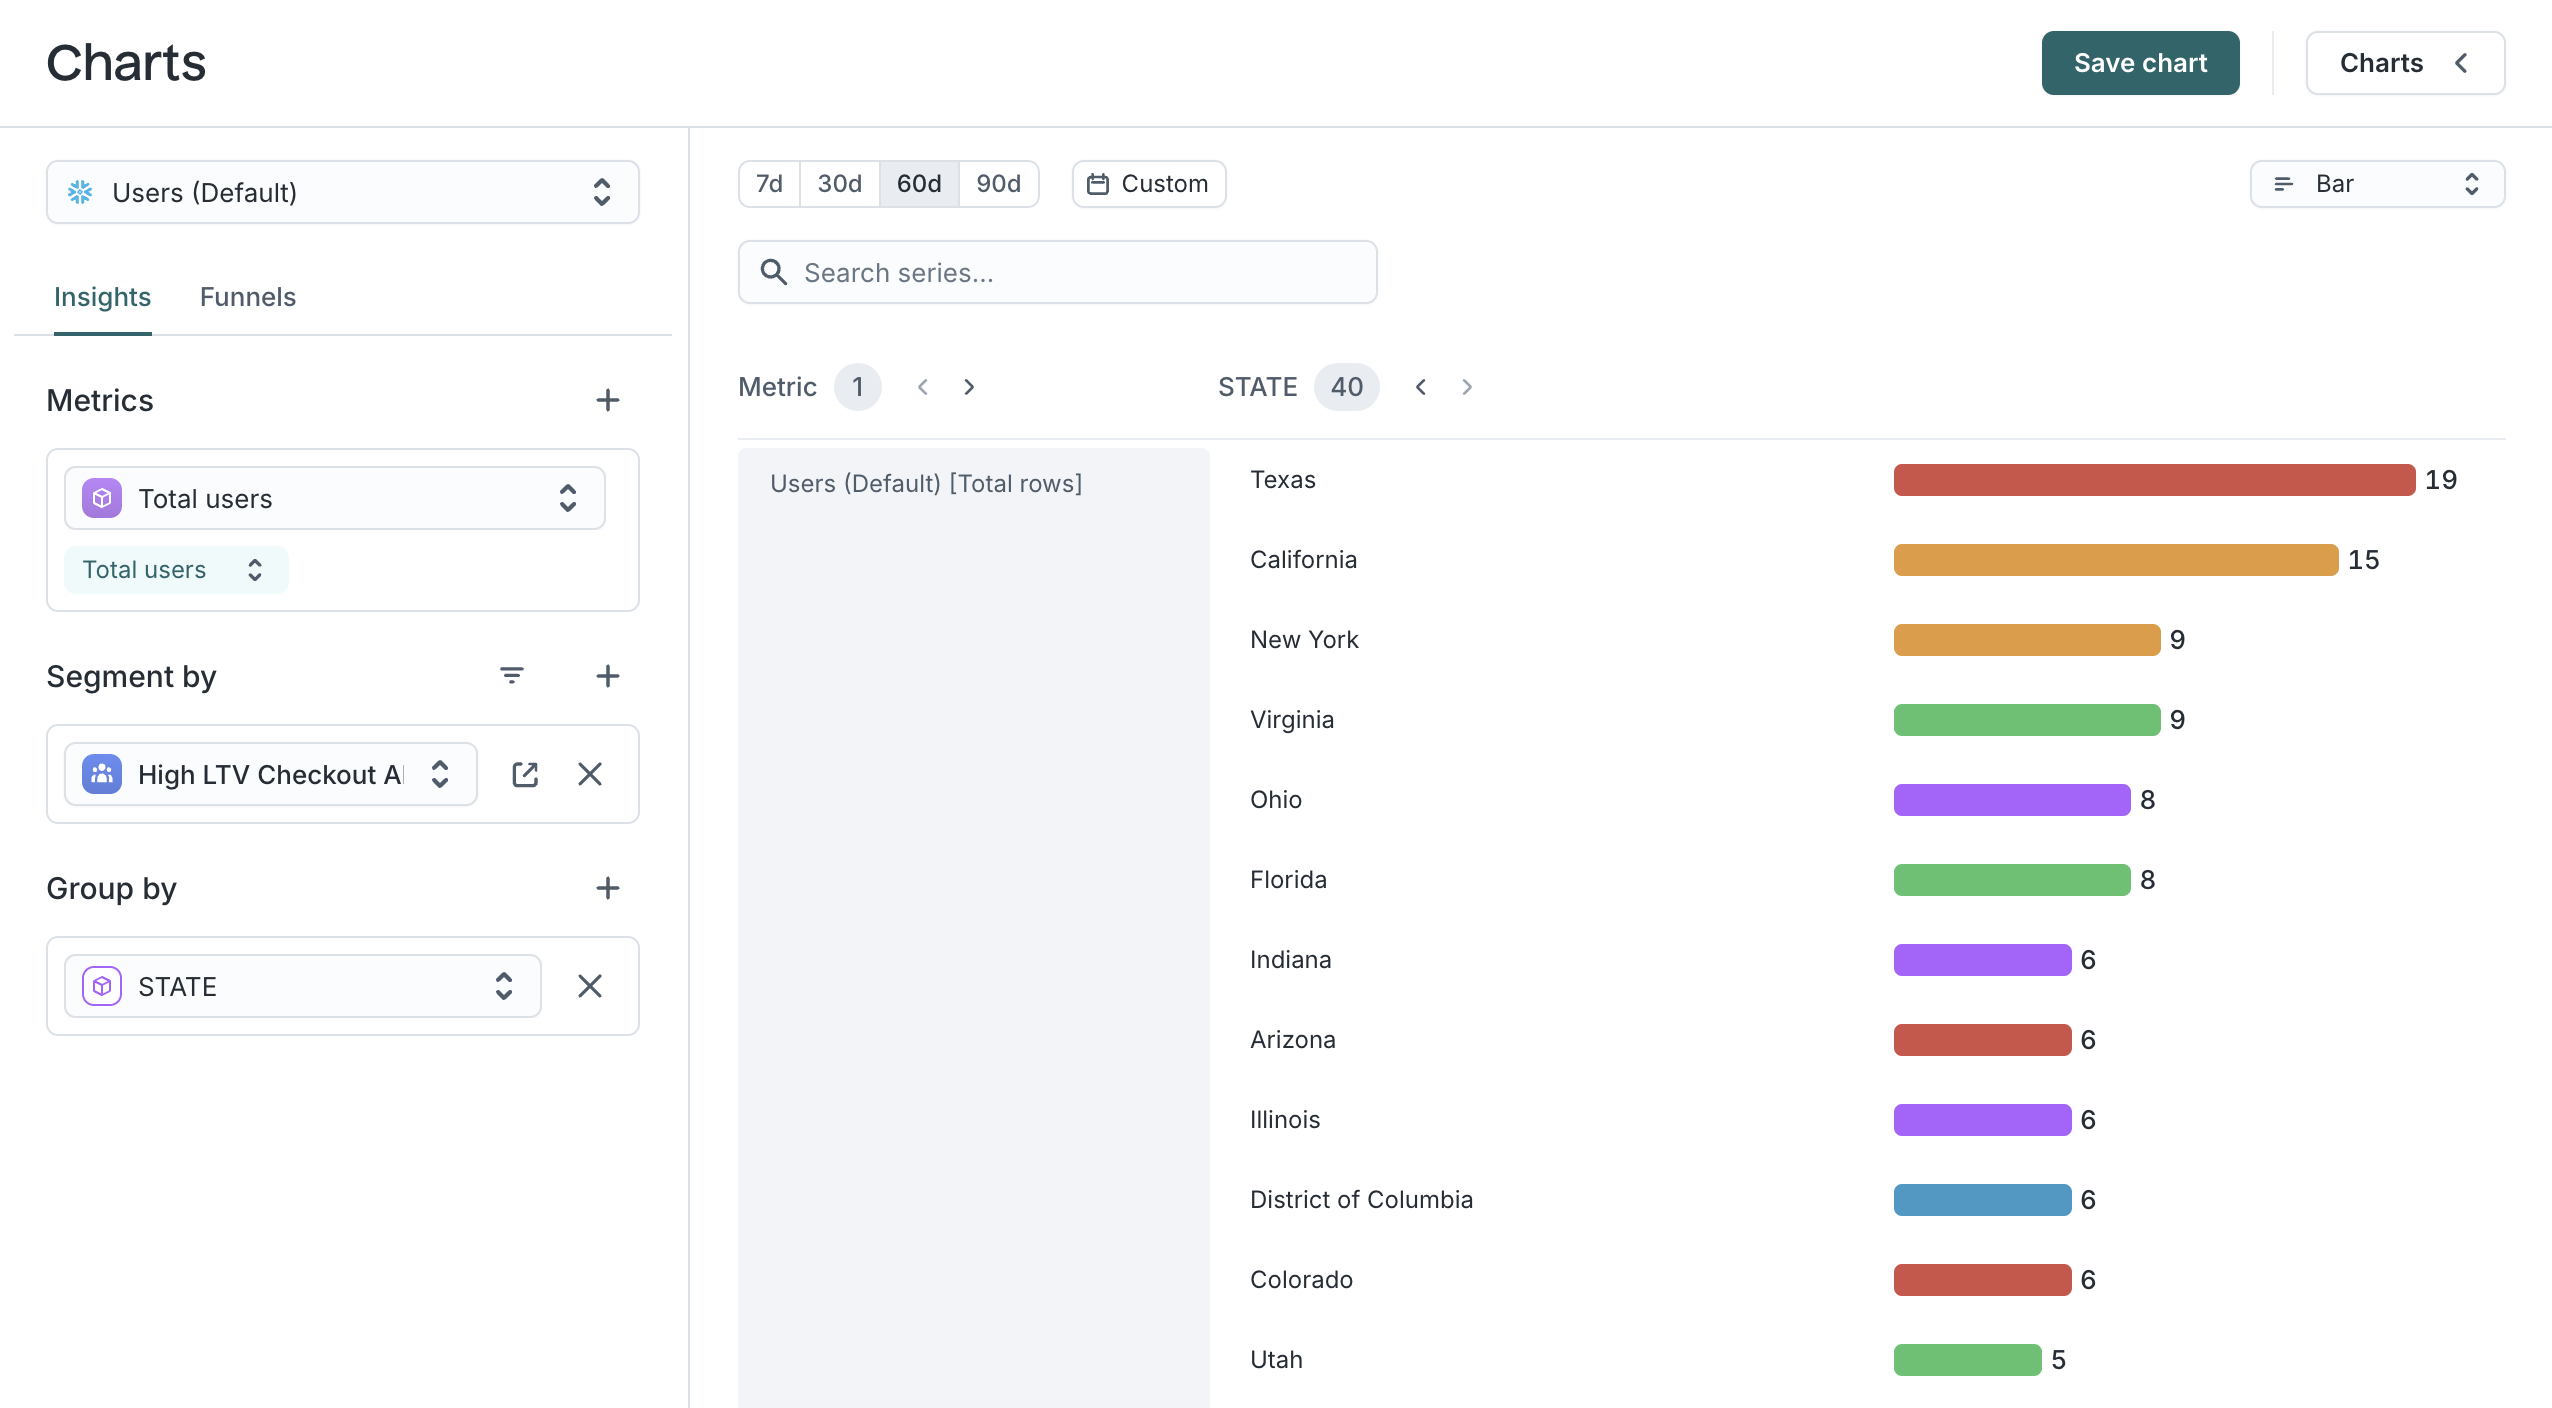Select the 90d time range
Image resolution: width=2552 pixels, height=1408 pixels.
pyautogui.click(x=998, y=184)
